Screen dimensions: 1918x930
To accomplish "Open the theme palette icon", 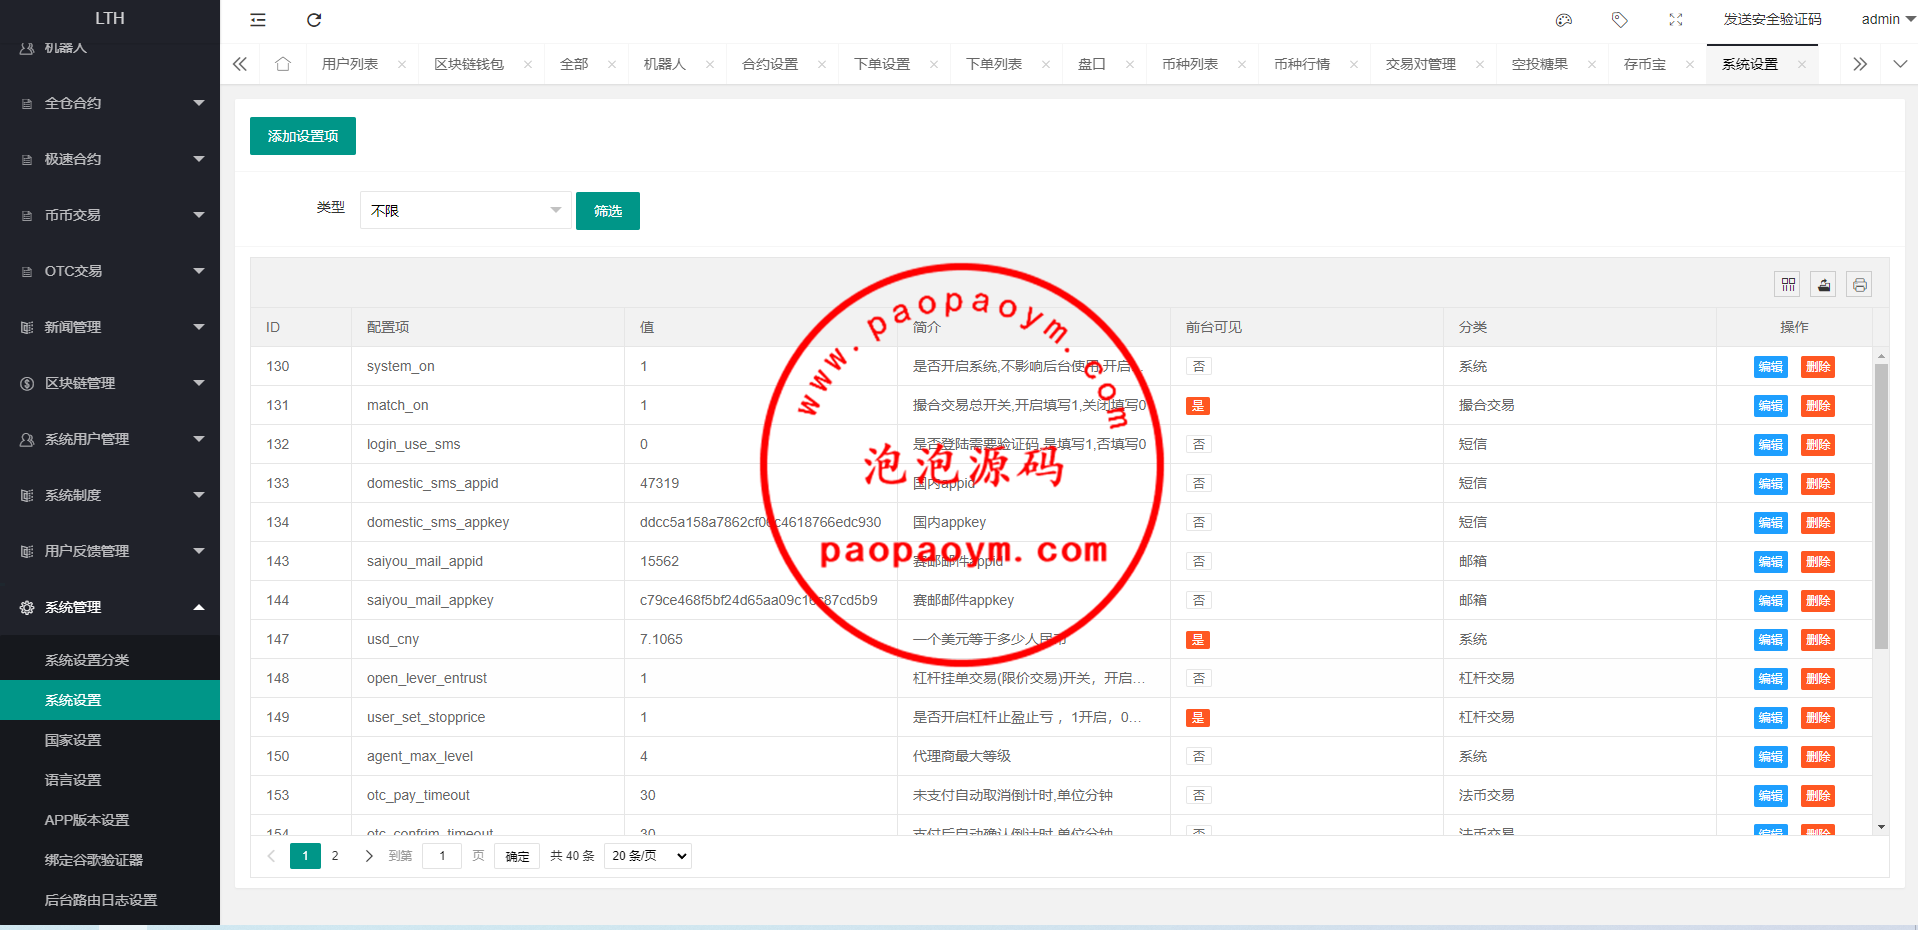I will point(1564,20).
